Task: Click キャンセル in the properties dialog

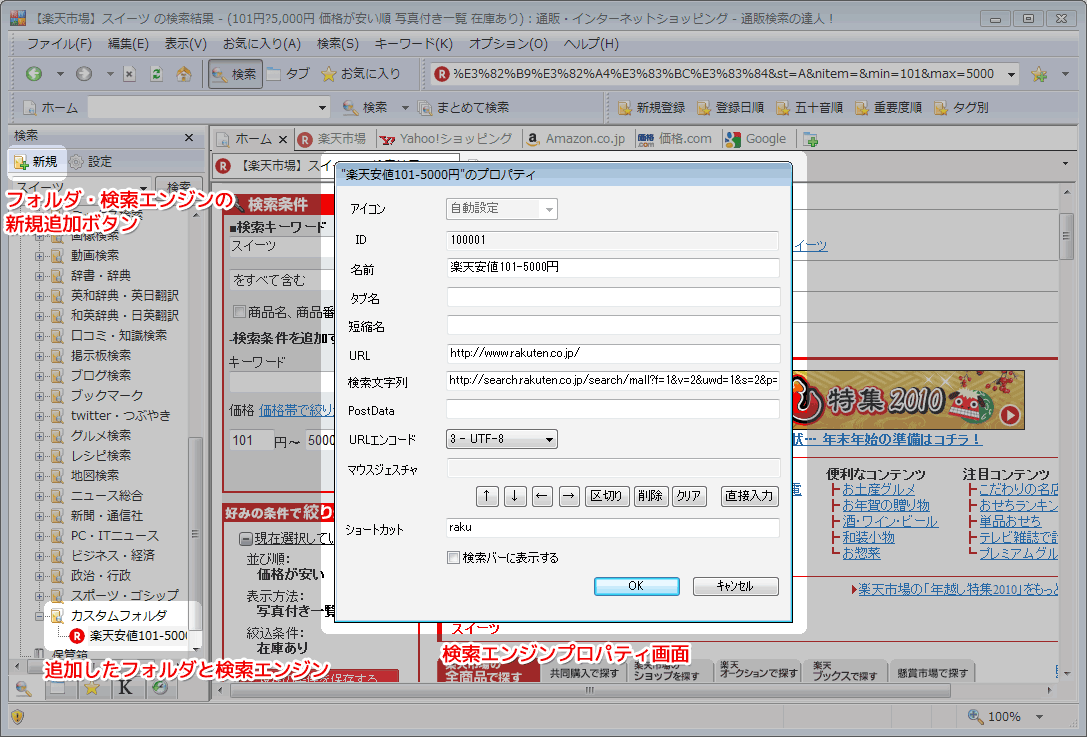Action: pyautogui.click(x=736, y=587)
